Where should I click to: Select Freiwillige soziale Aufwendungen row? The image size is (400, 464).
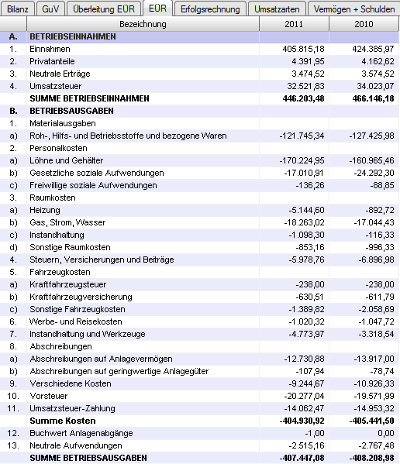click(199, 185)
